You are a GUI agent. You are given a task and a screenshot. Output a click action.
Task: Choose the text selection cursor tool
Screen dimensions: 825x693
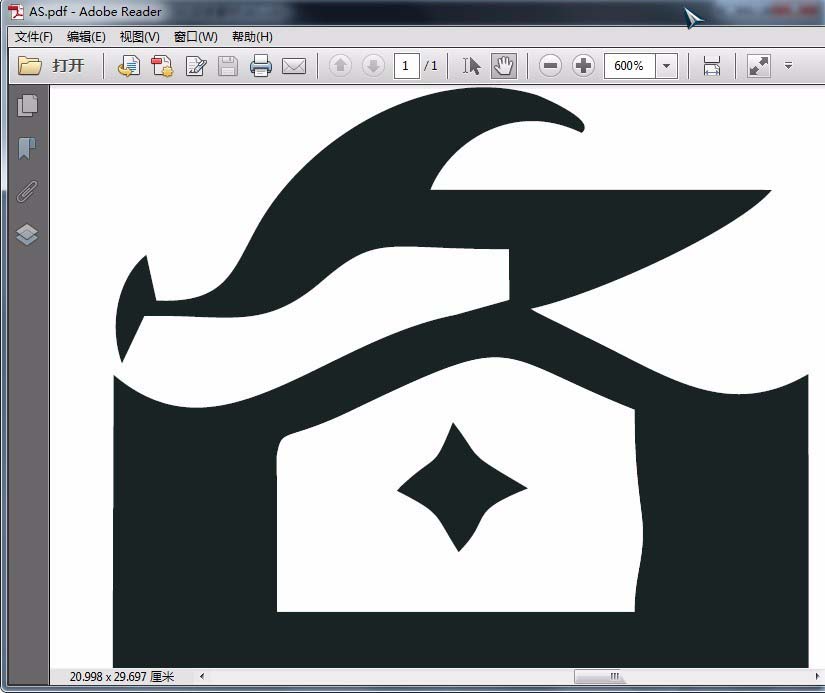tap(471, 66)
